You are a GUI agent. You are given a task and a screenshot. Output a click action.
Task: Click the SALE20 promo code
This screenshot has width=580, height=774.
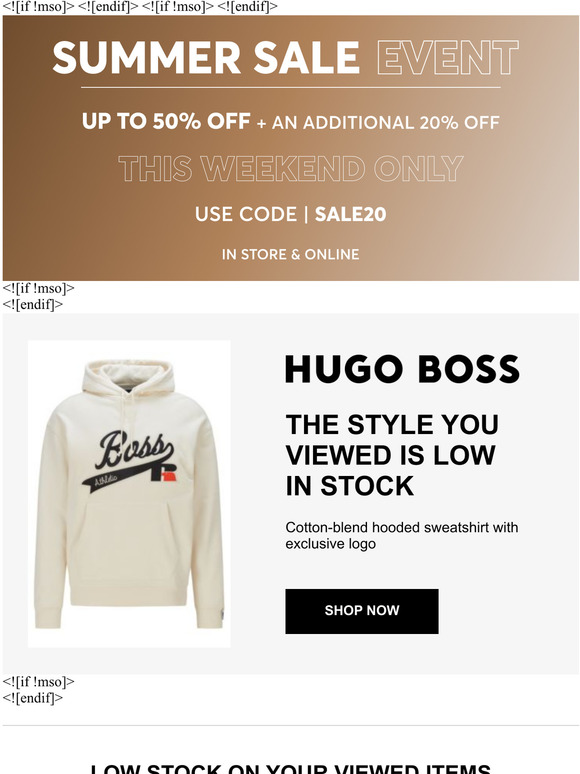(350, 214)
